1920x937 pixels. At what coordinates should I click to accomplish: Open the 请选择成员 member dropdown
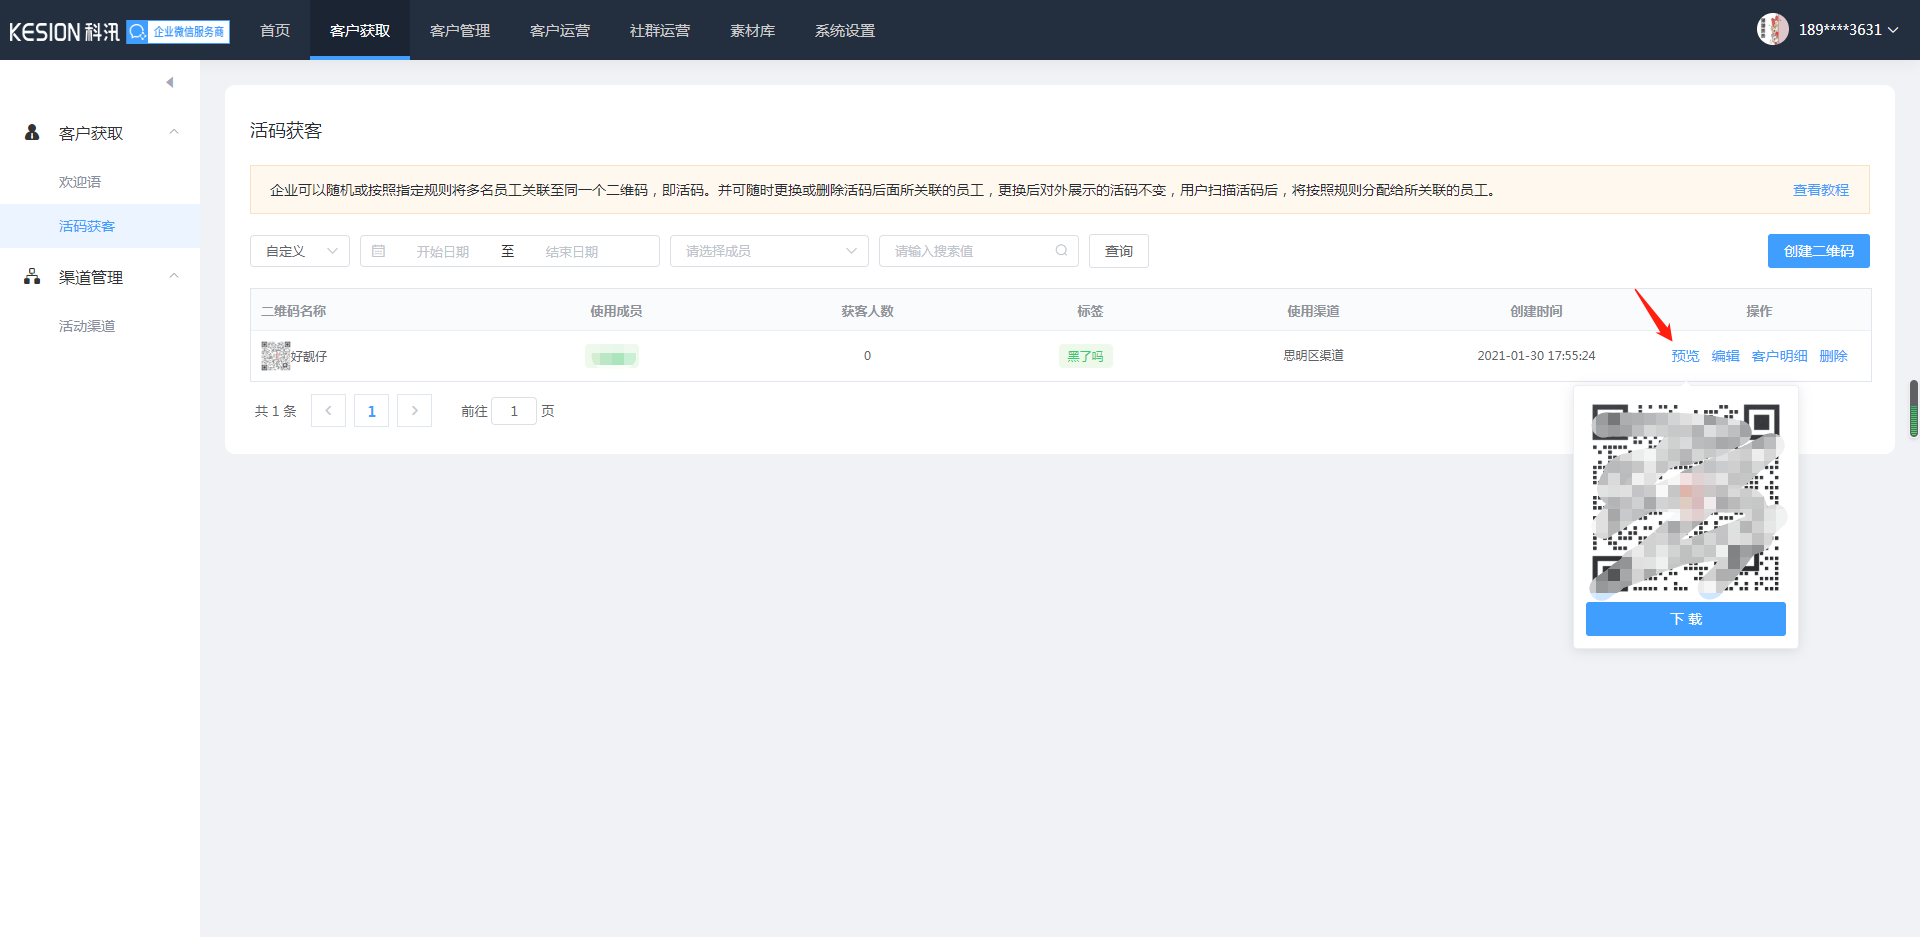pos(769,251)
